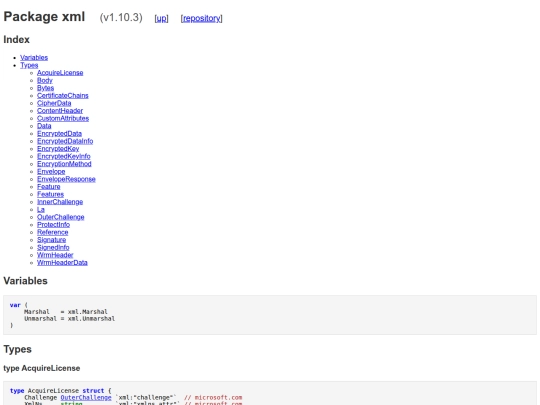The width and height of the screenshot is (540, 405).
Task: Go to CipherData type
Action: click(x=54, y=103)
